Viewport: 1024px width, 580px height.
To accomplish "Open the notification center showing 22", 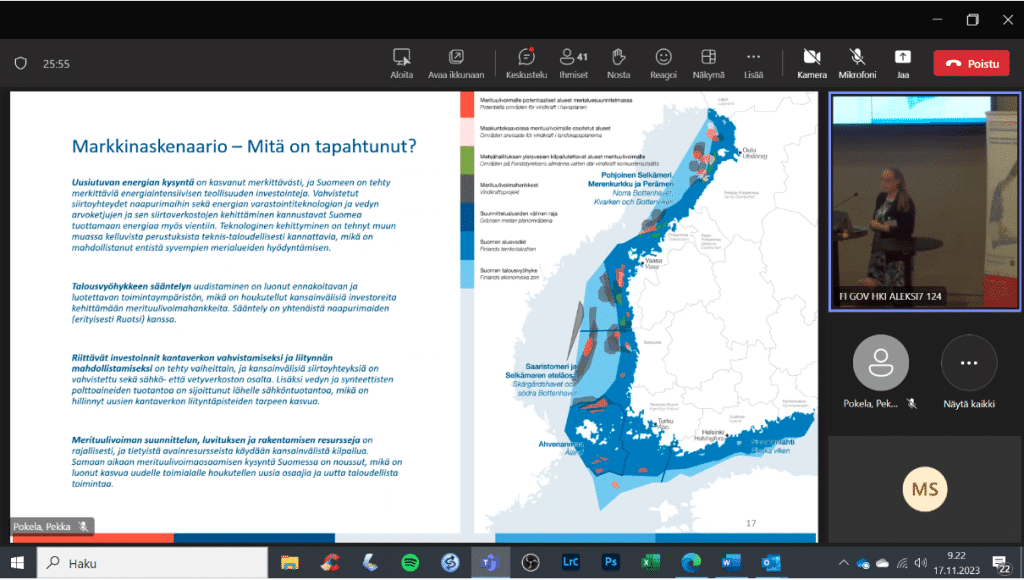I will [1001, 564].
